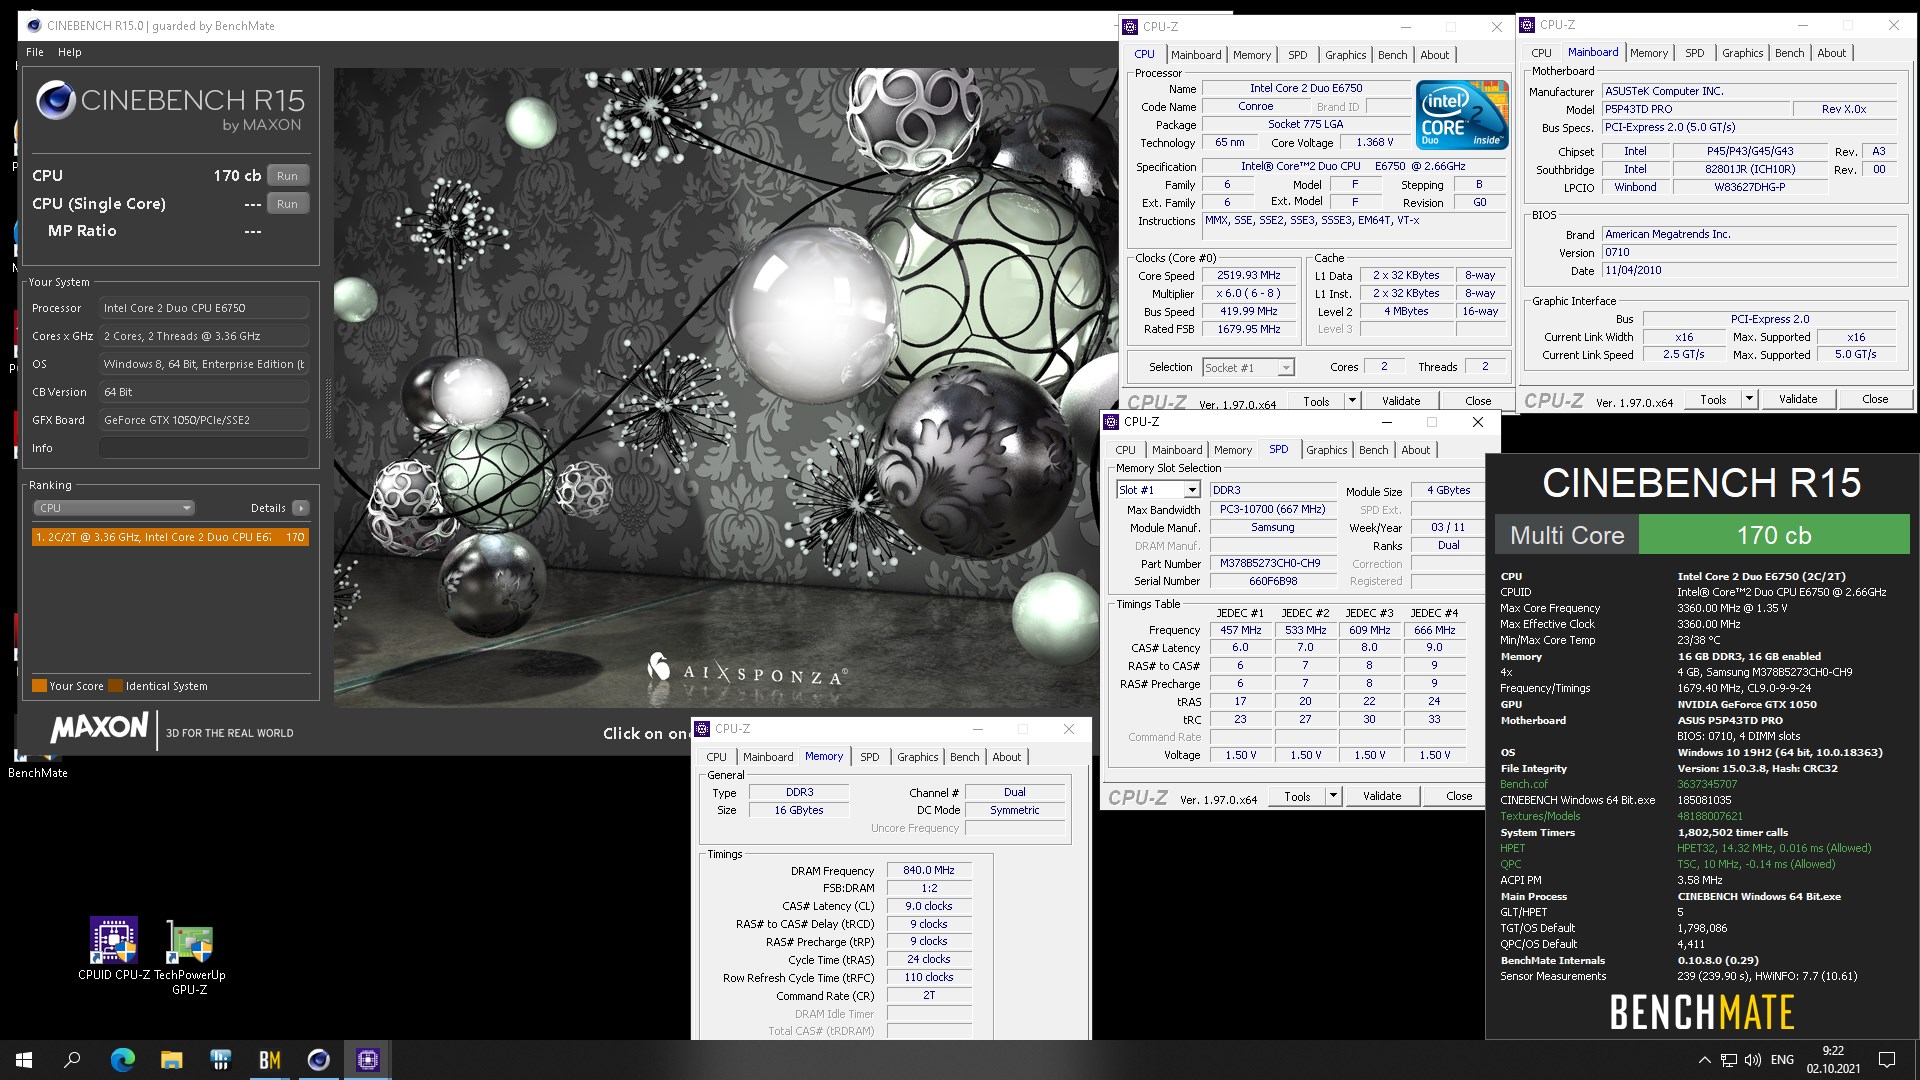
Task: Open the Windows Start menu
Action: (x=24, y=1060)
